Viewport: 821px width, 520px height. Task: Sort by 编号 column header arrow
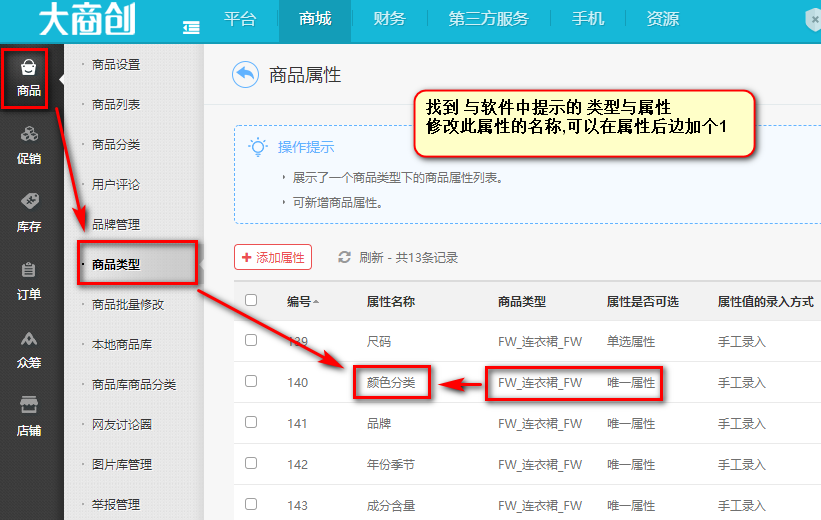(316, 302)
